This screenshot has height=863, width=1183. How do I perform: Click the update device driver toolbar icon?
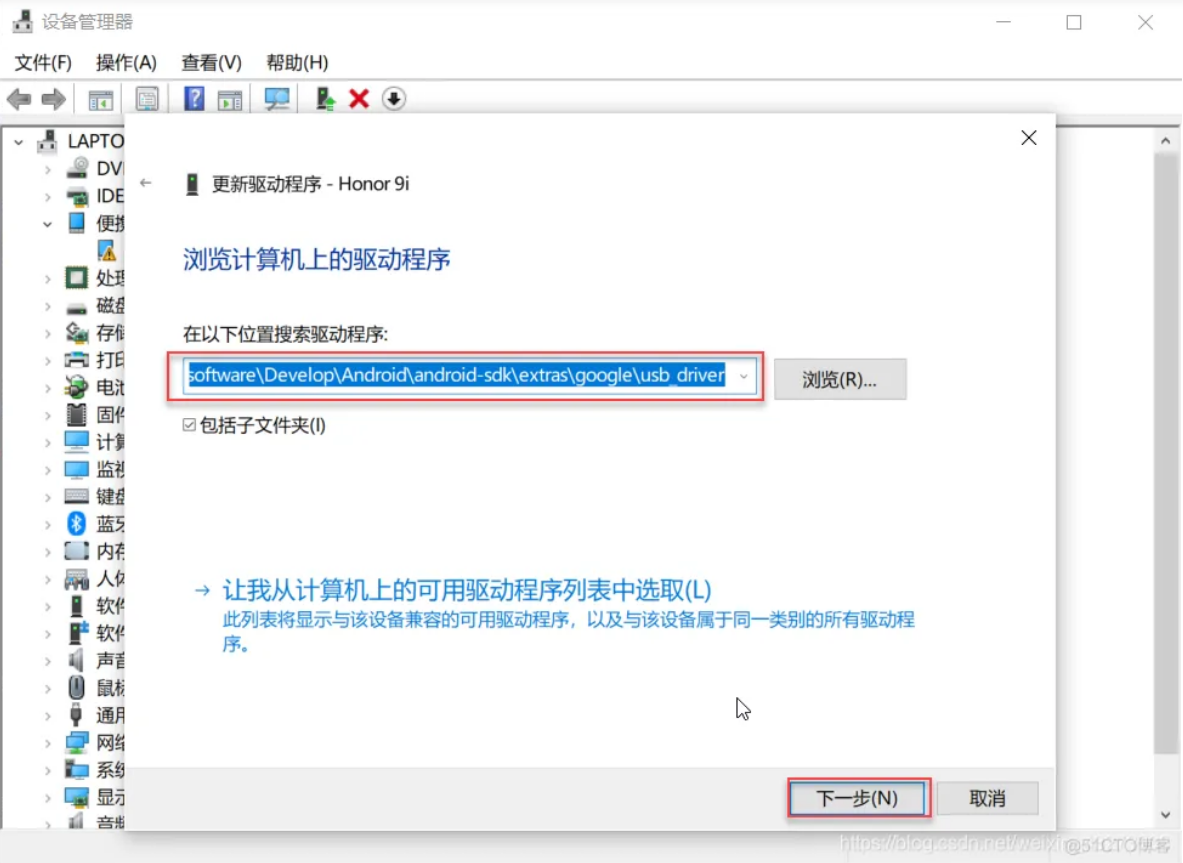[x=325, y=99]
